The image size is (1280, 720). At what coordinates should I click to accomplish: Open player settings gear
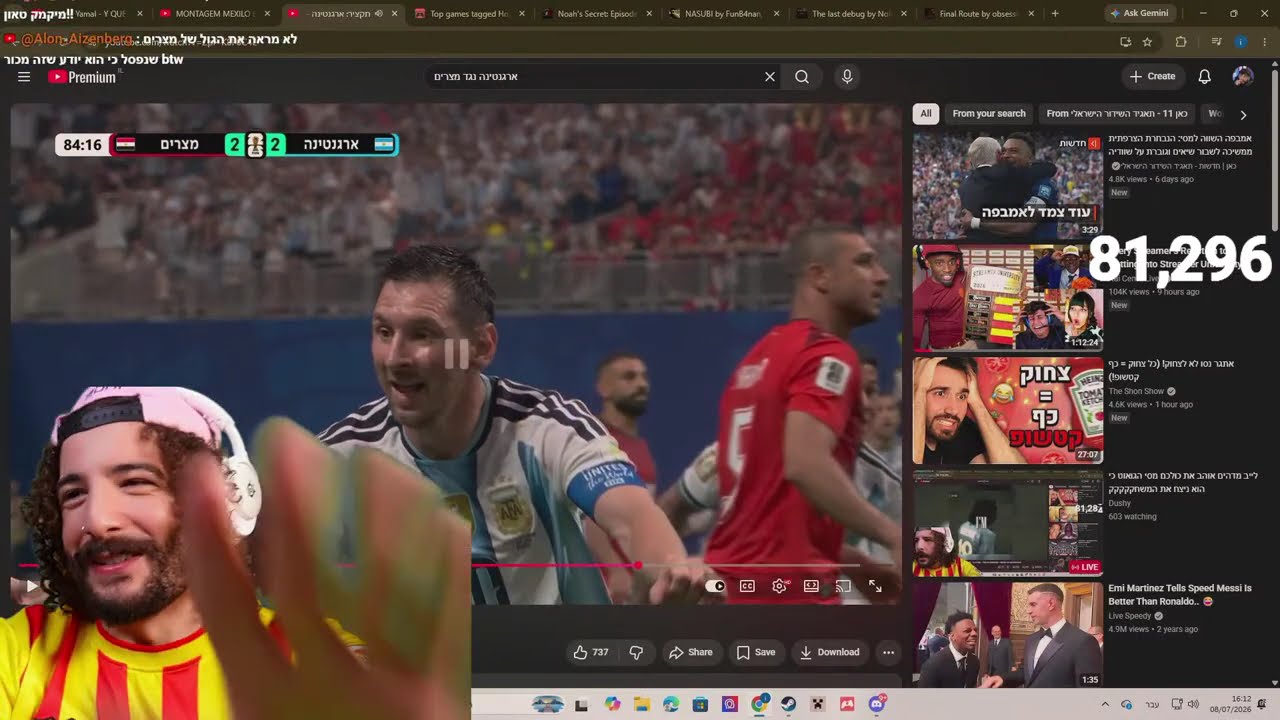coord(779,586)
